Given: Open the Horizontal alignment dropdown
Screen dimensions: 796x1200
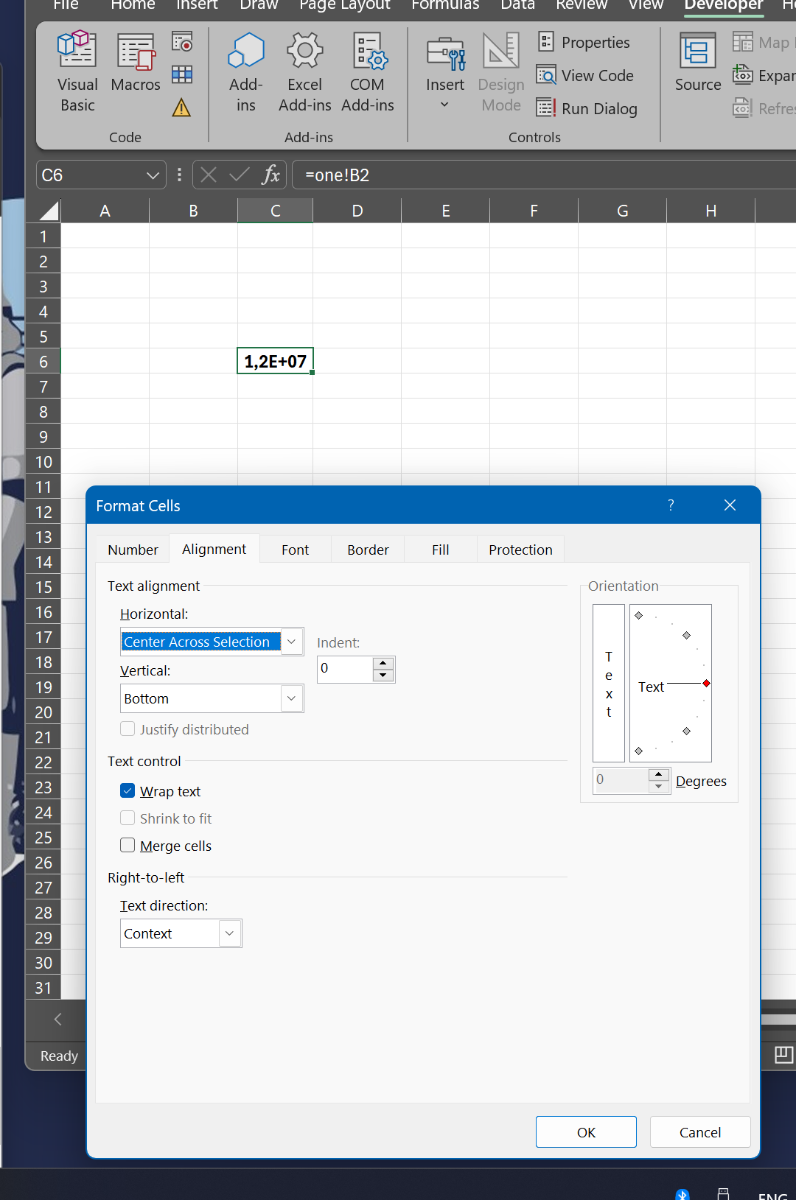Looking at the screenshot, I should click(292, 641).
